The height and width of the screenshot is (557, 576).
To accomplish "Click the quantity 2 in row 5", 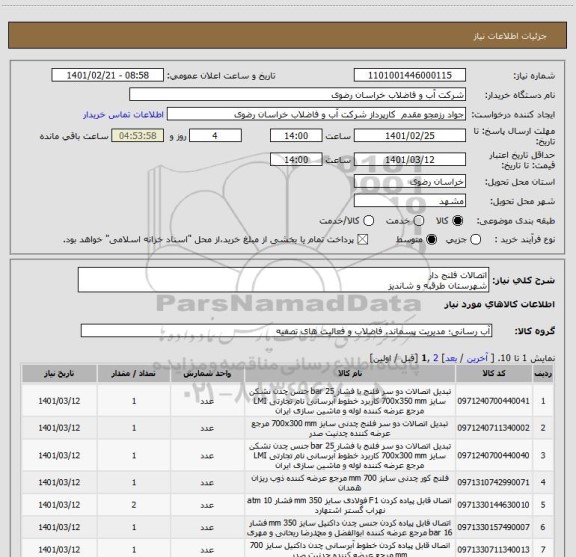I will click(134, 505).
